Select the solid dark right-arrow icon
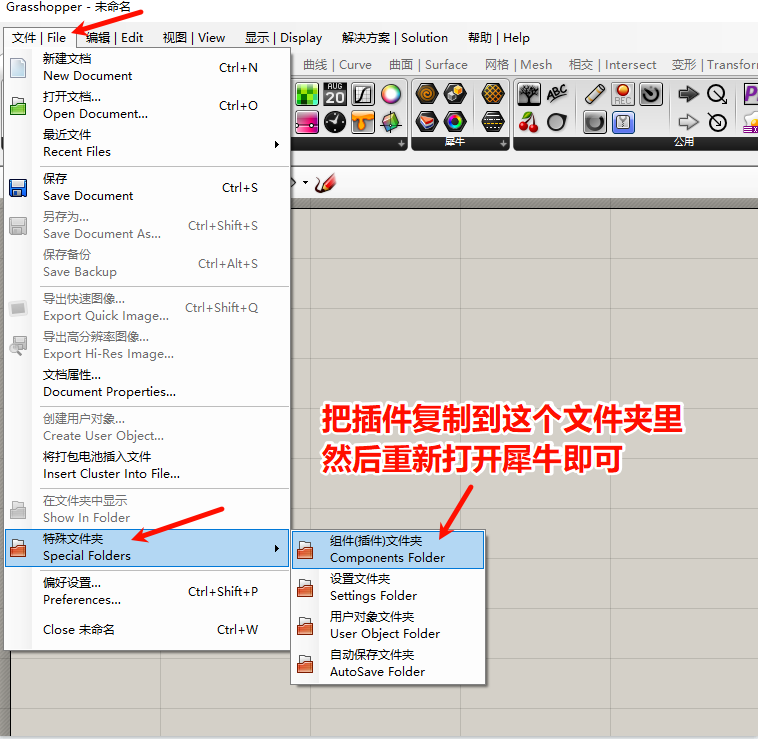This screenshot has width=758, height=739. click(x=688, y=94)
